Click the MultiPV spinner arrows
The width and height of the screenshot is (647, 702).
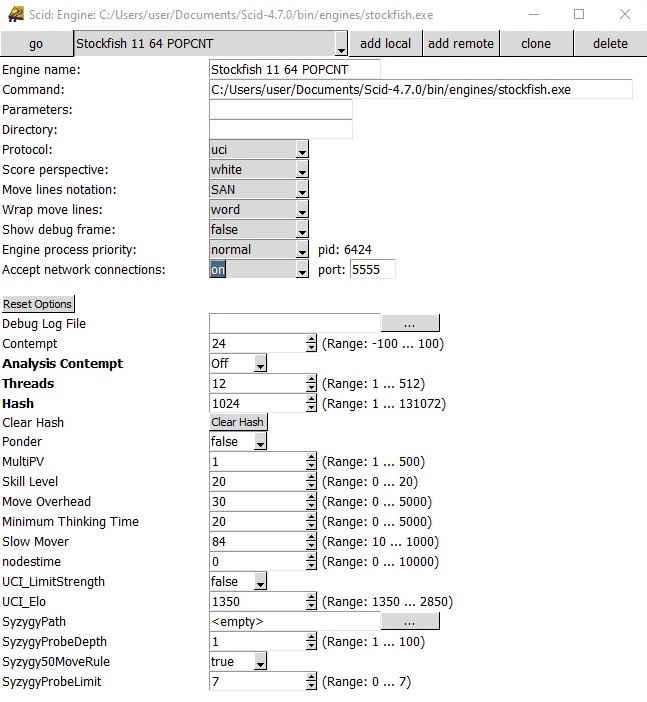tap(311, 462)
